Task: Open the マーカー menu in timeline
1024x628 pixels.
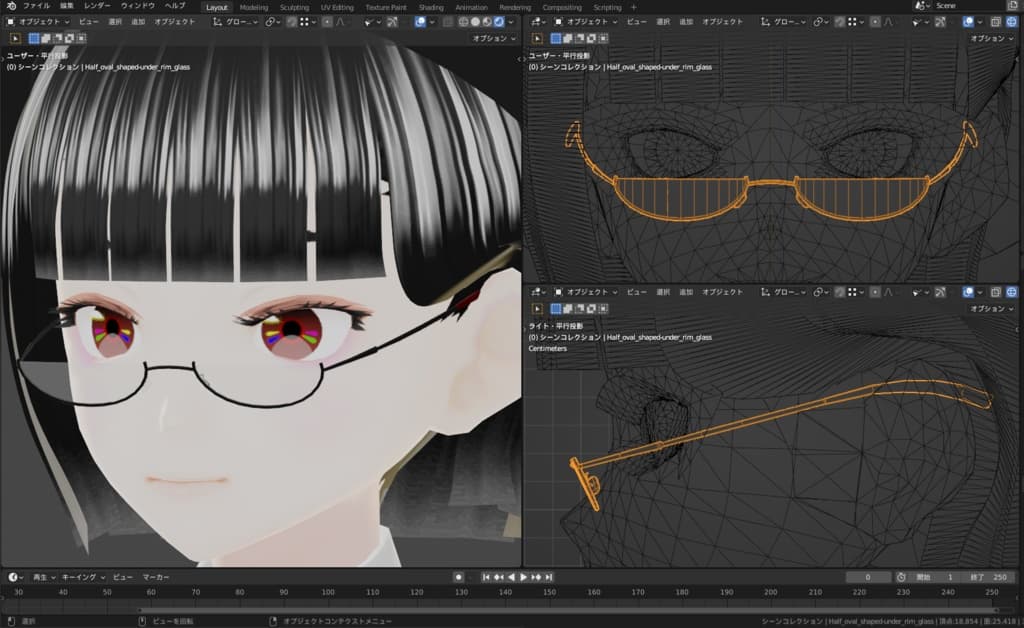Action: point(155,577)
